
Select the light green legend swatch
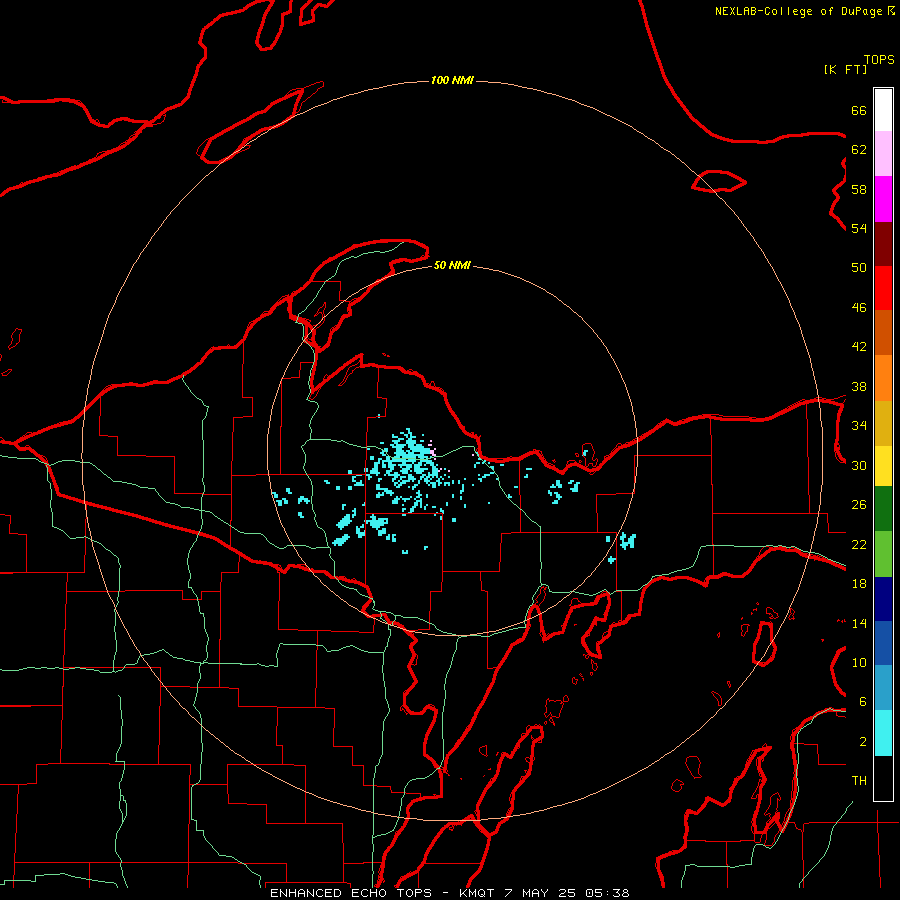883,554
